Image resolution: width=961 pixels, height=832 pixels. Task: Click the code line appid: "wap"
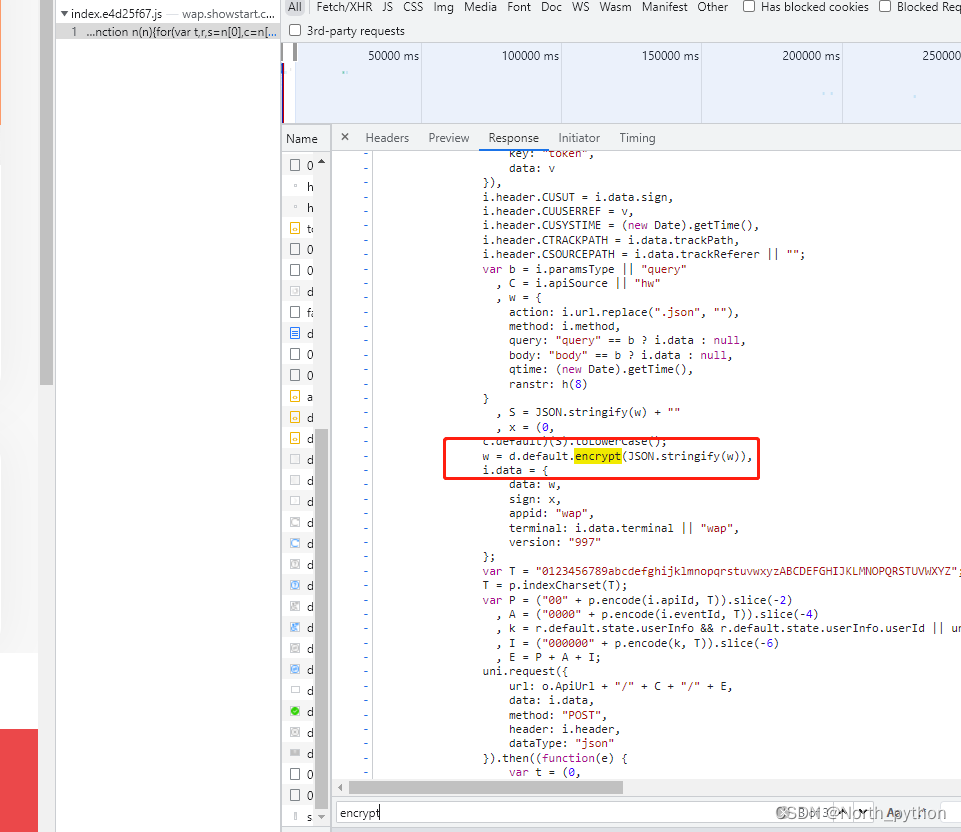pyautogui.click(x=551, y=513)
